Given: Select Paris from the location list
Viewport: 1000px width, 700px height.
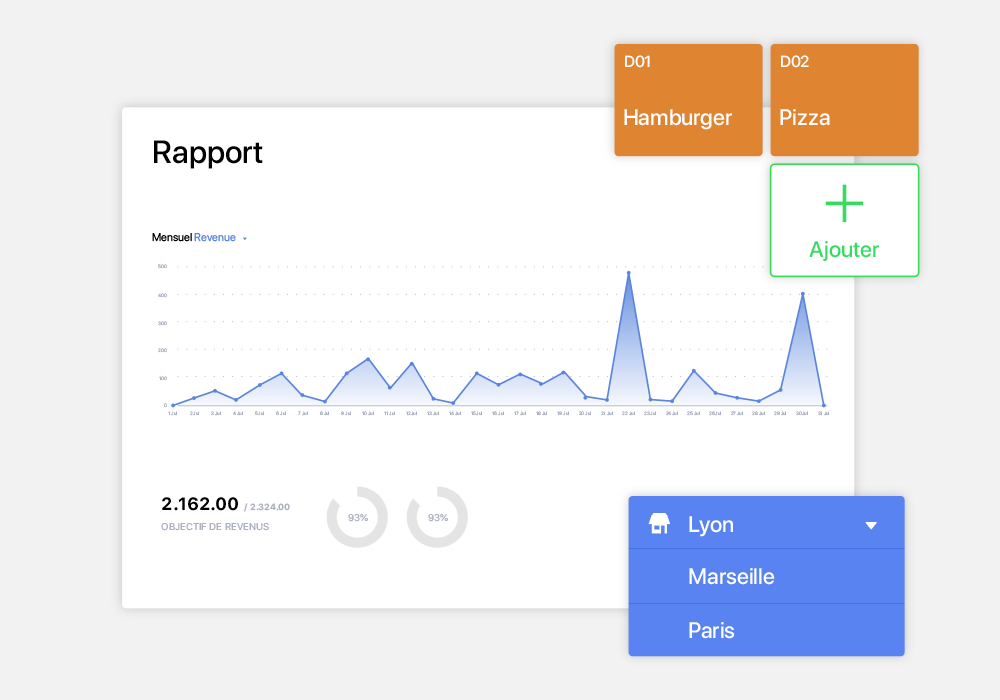Looking at the screenshot, I should 767,630.
